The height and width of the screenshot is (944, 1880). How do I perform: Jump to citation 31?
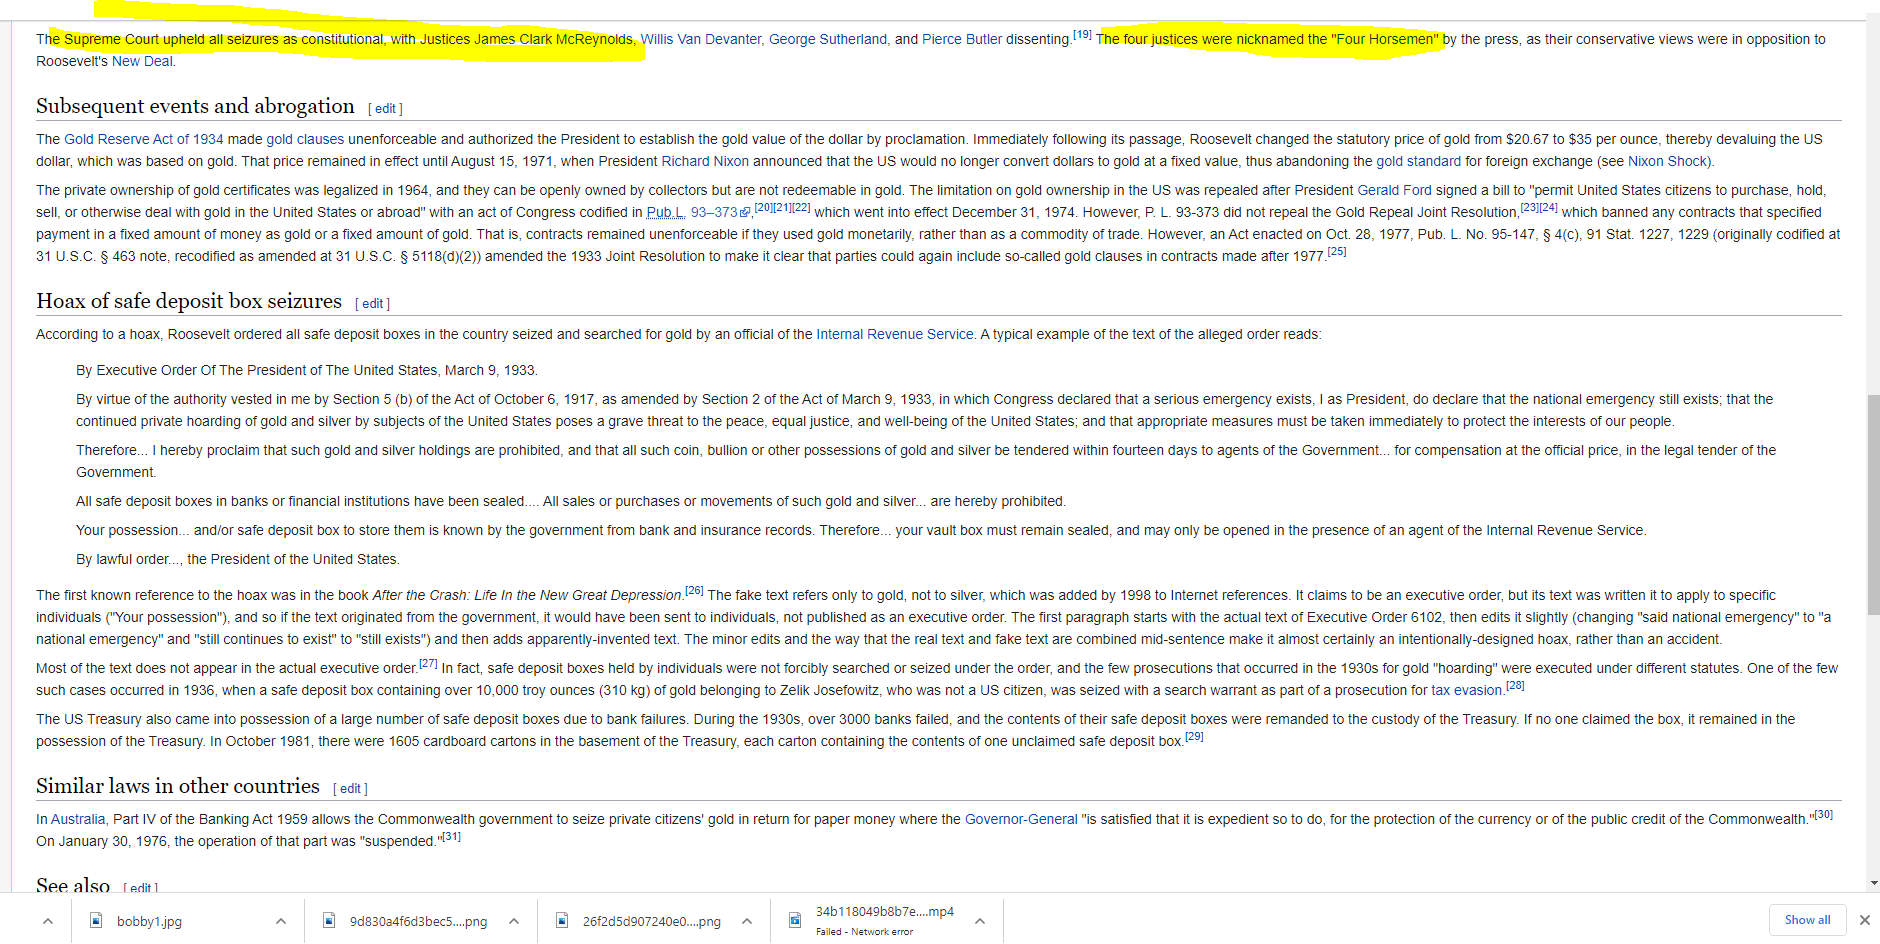tap(452, 836)
